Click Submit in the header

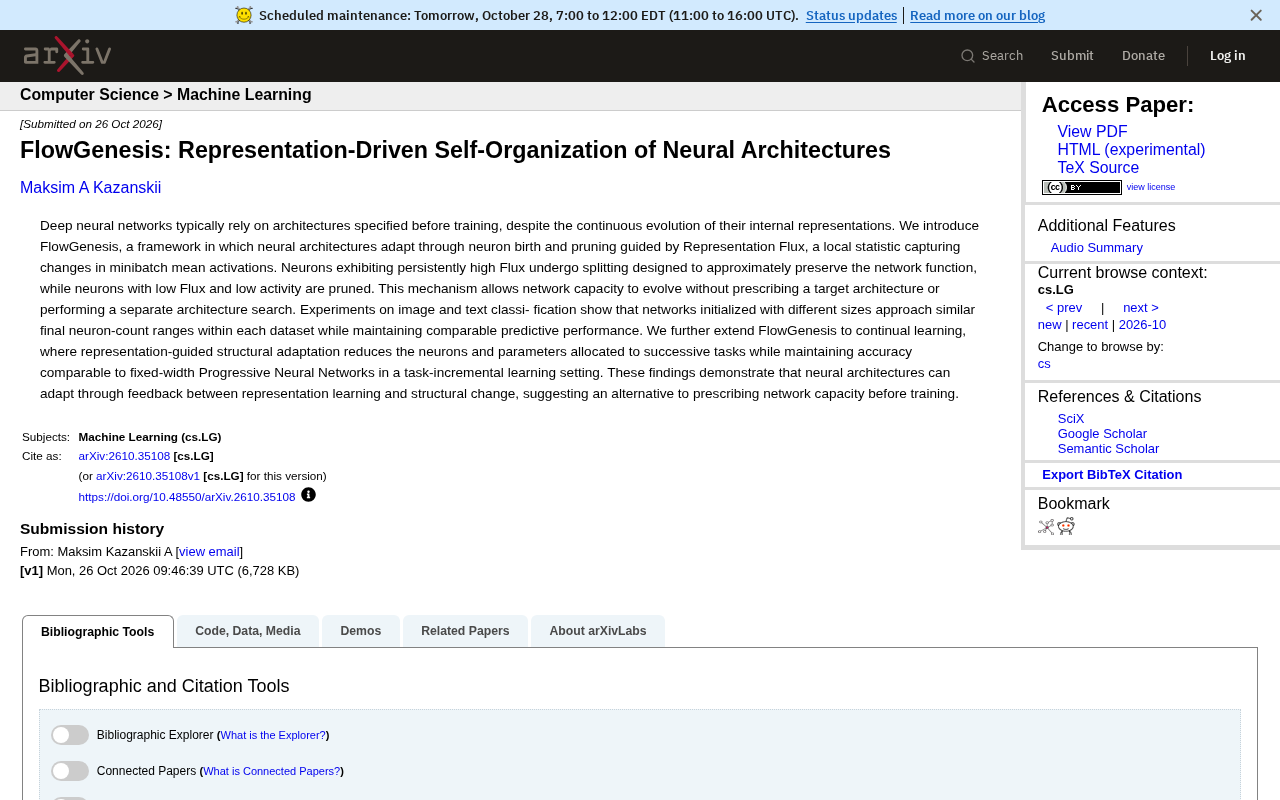1072,56
